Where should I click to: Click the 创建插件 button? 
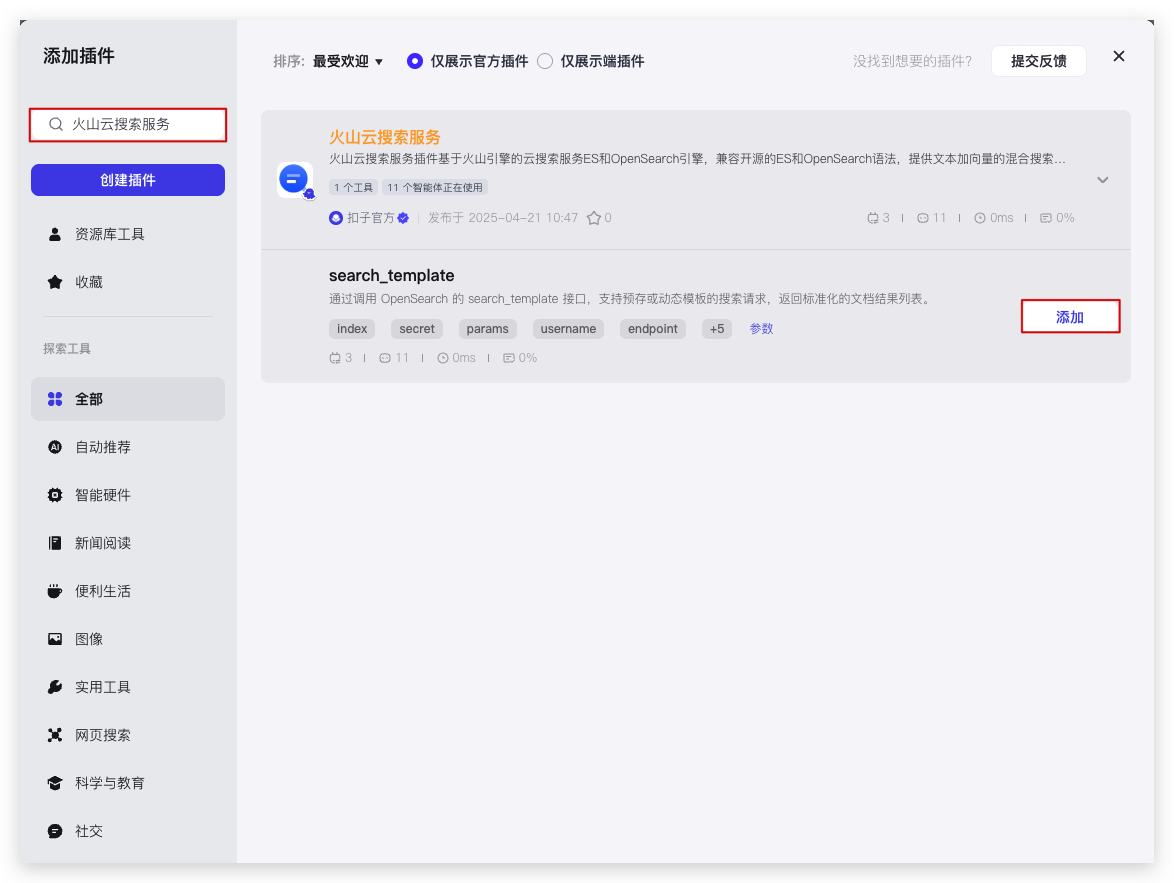128,180
